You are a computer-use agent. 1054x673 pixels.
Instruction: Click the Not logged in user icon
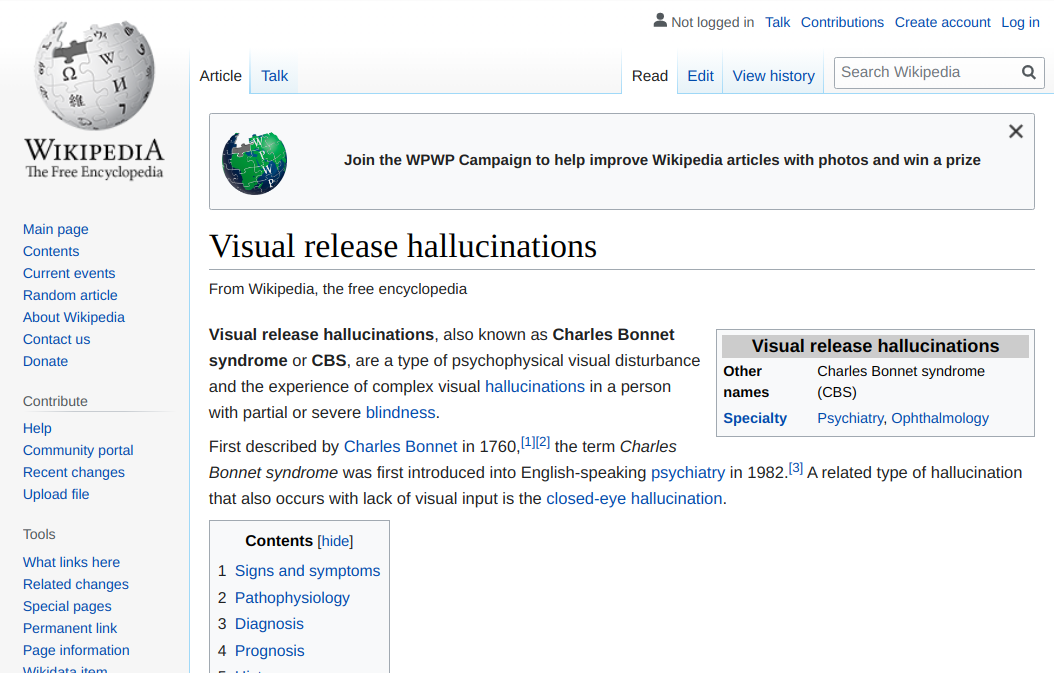[660, 21]
